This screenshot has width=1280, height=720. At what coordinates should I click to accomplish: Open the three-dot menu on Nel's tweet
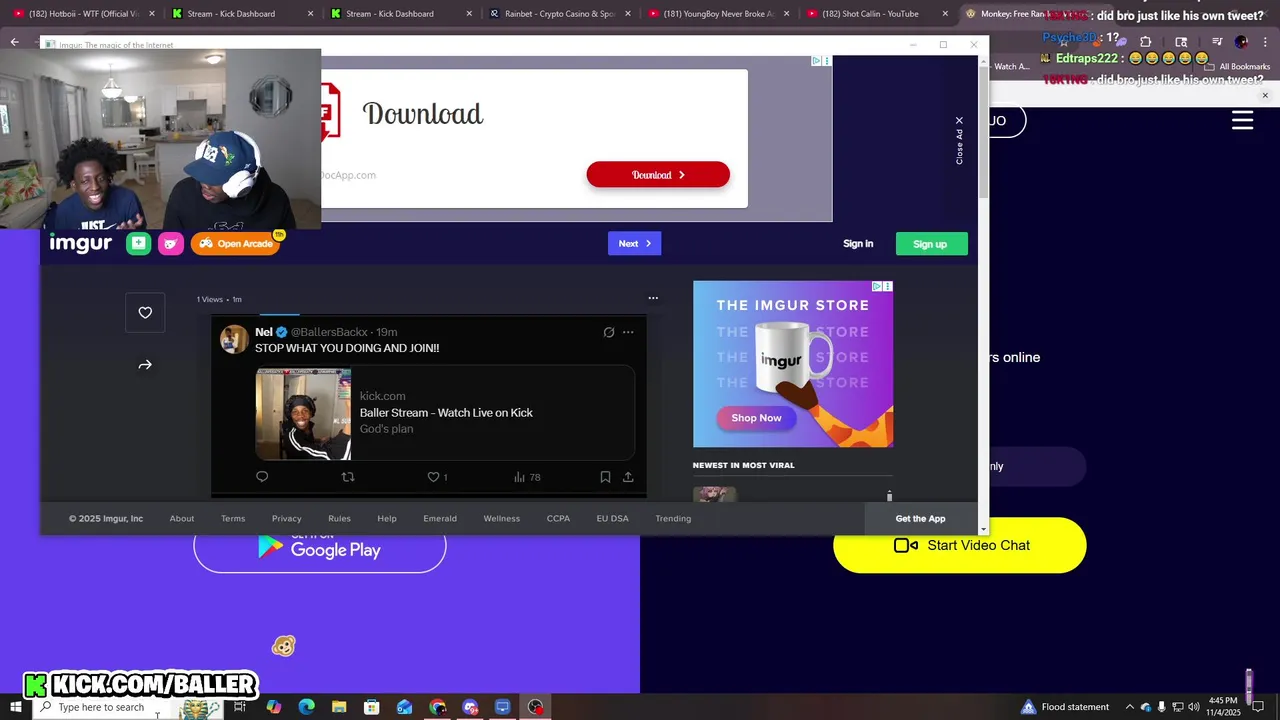[x=628, y=332]
